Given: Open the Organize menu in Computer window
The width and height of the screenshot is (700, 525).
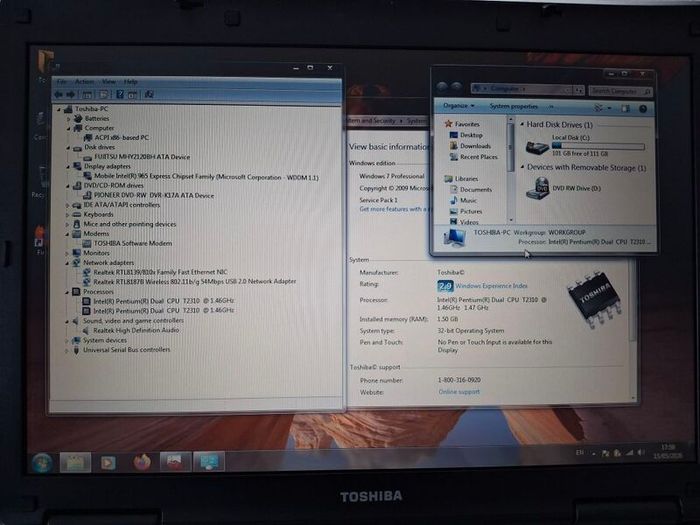Looking at the screenshot, I should (458, 106).
